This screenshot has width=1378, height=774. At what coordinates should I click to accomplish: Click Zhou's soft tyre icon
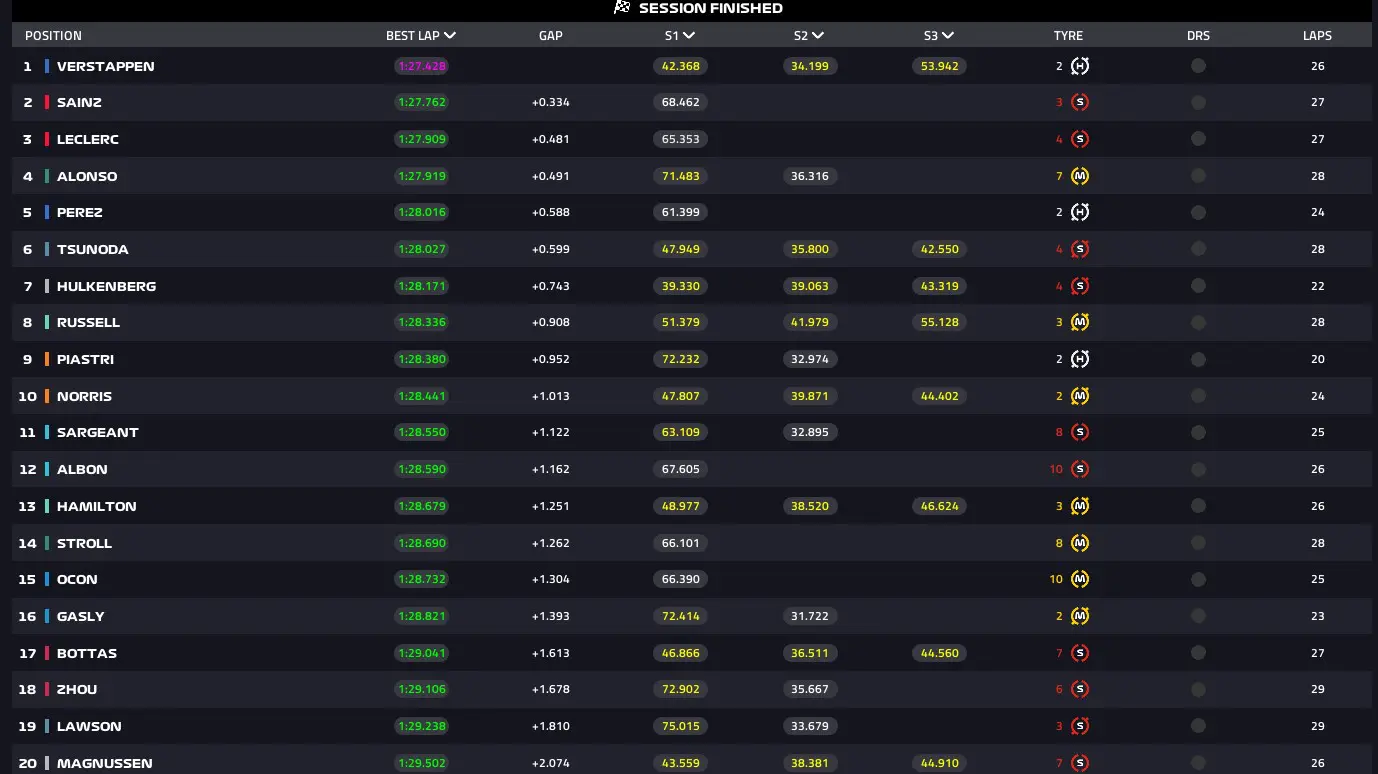(x=1080, y=689)
